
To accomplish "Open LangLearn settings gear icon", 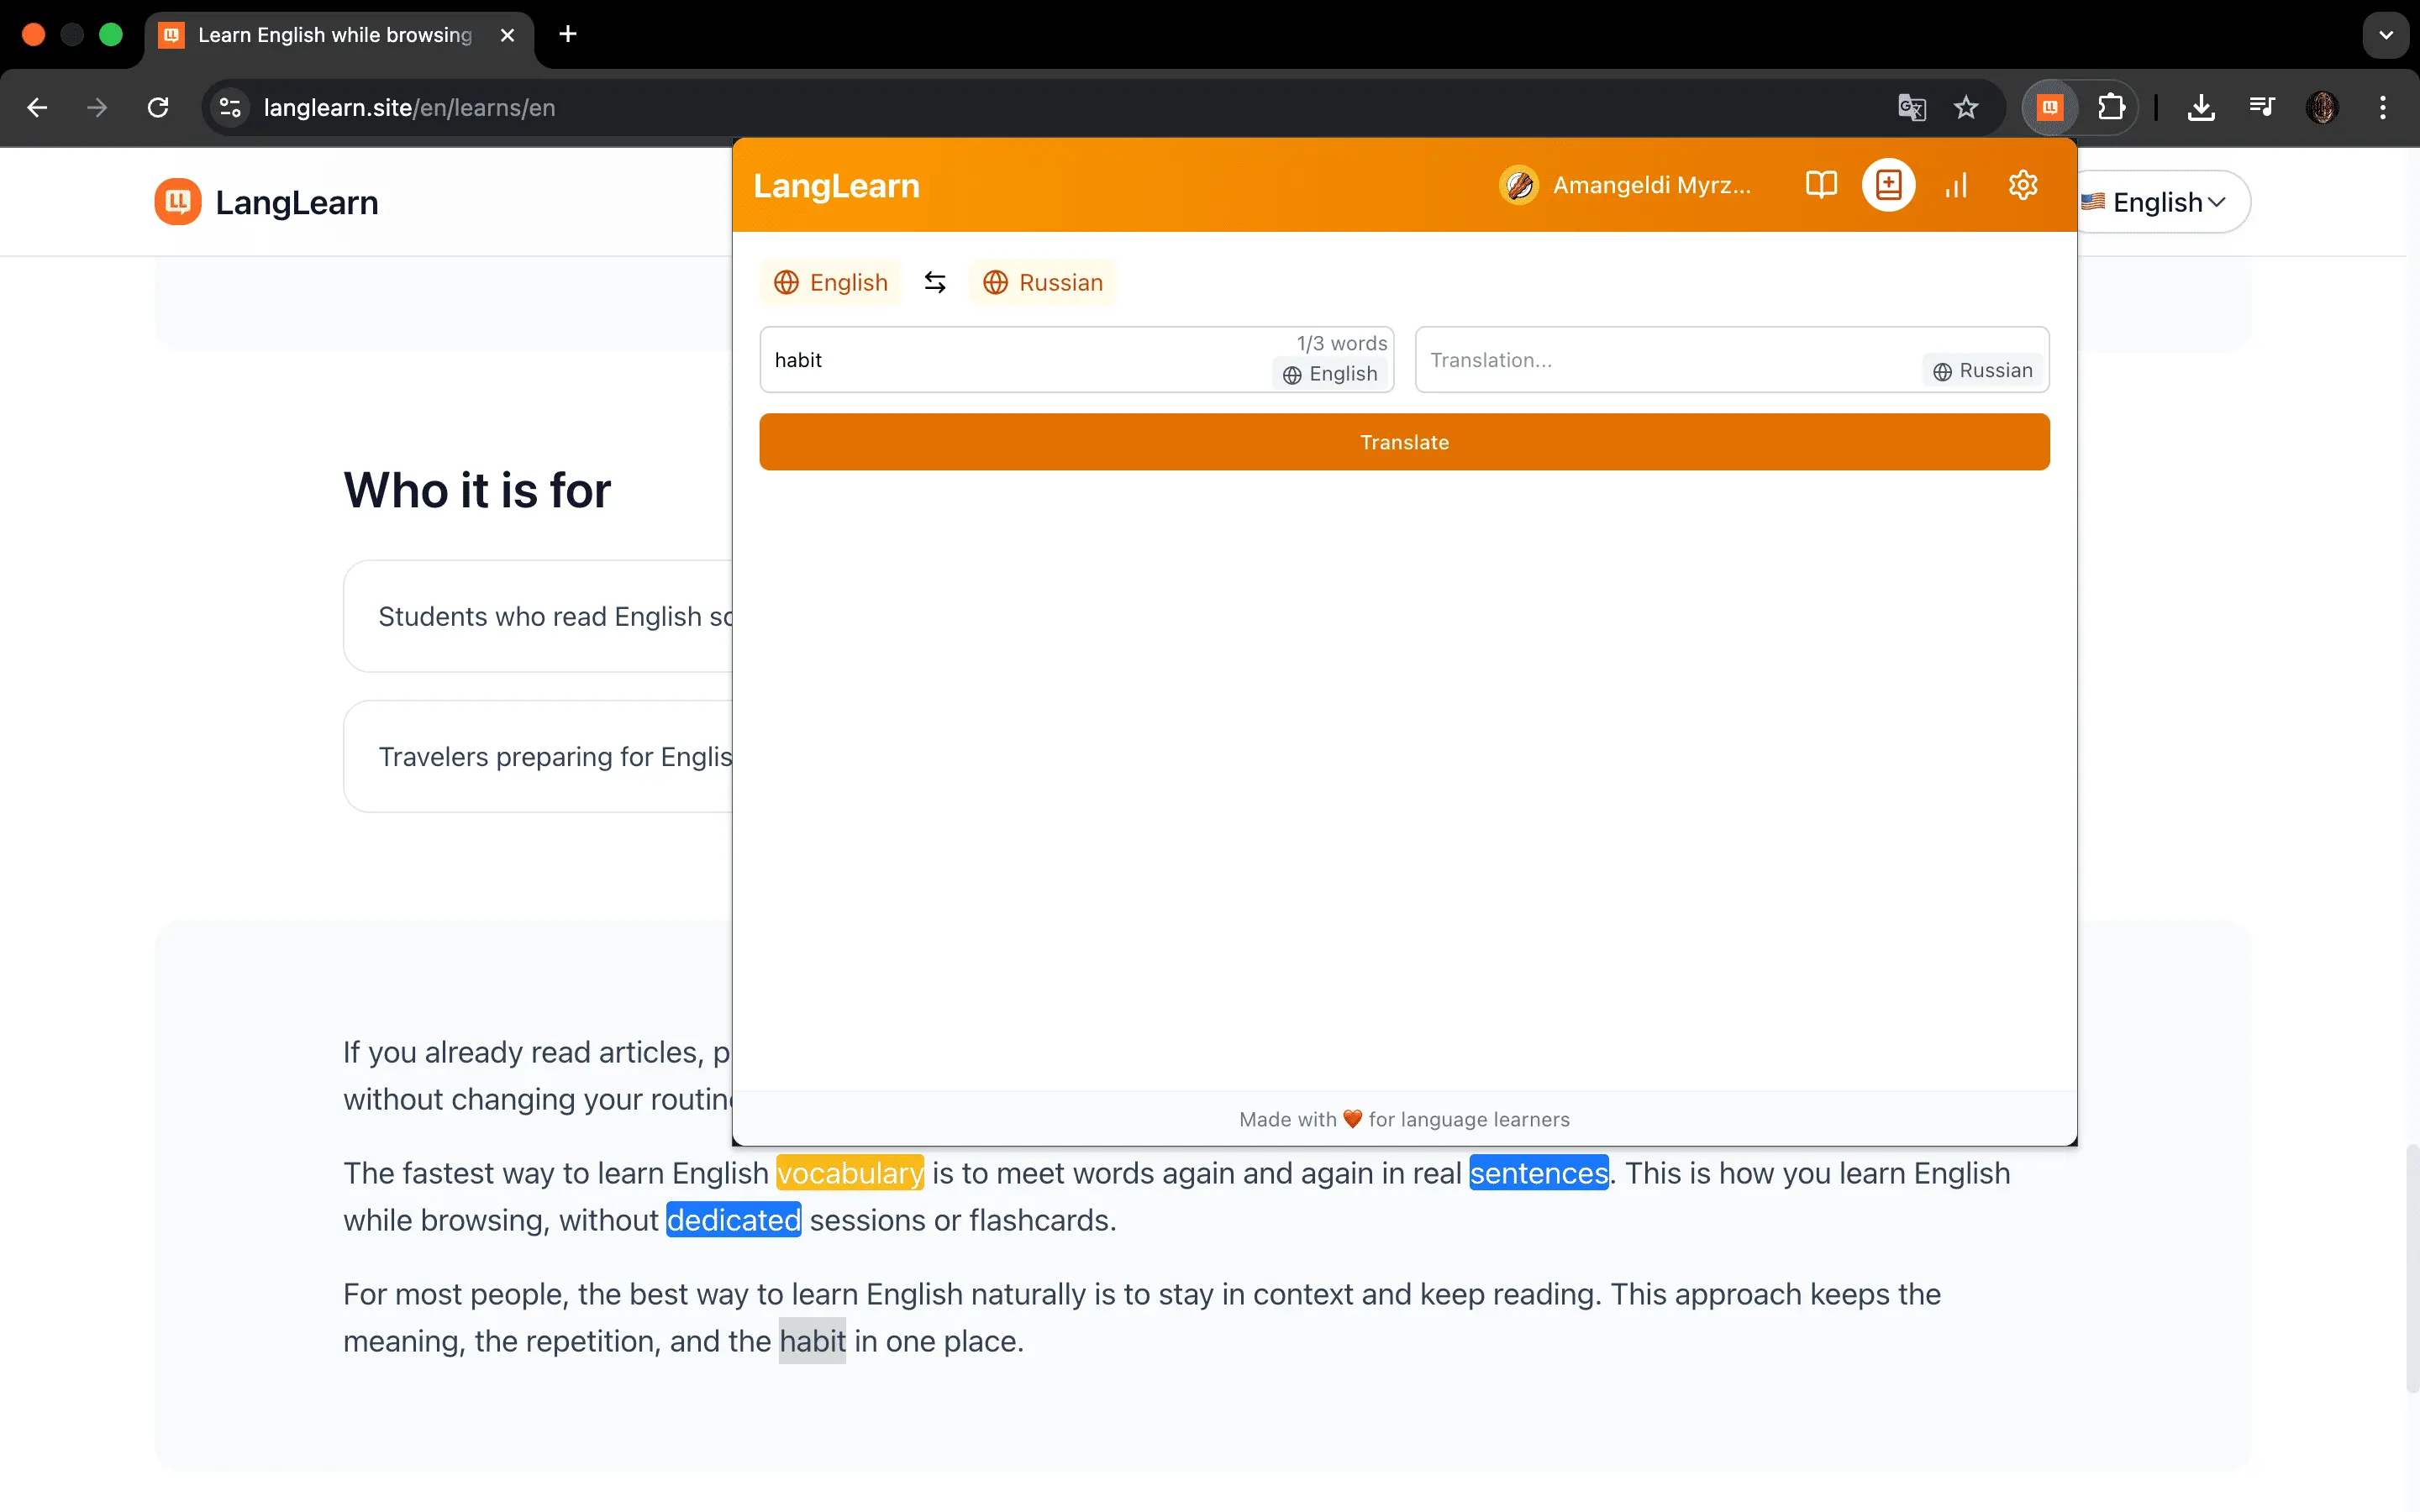I will [x=2023, y=185].
